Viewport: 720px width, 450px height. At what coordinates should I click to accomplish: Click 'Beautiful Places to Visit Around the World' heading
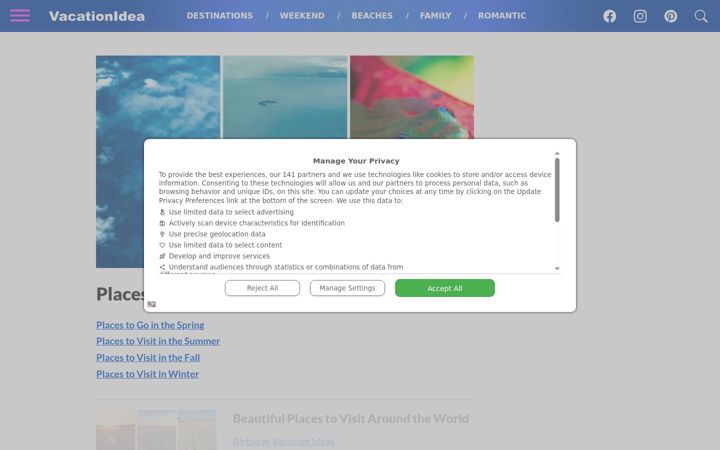coord(351,418)
